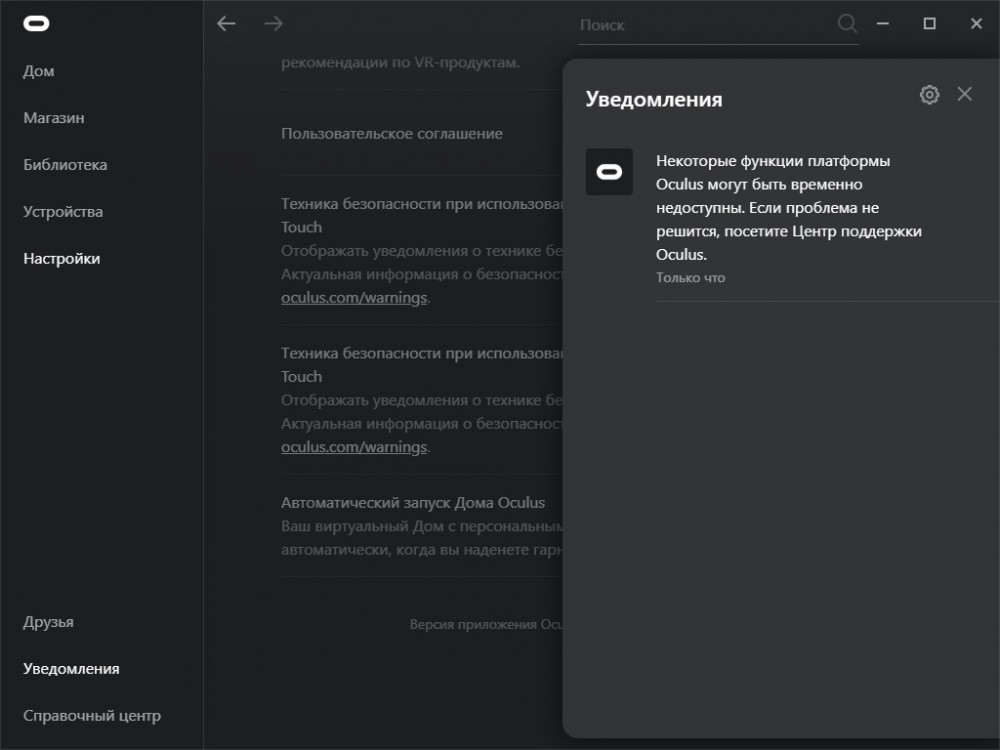Viewport: 1000px width, 750px height.
Task: Open the Друзья list
Action: (48, 622)
